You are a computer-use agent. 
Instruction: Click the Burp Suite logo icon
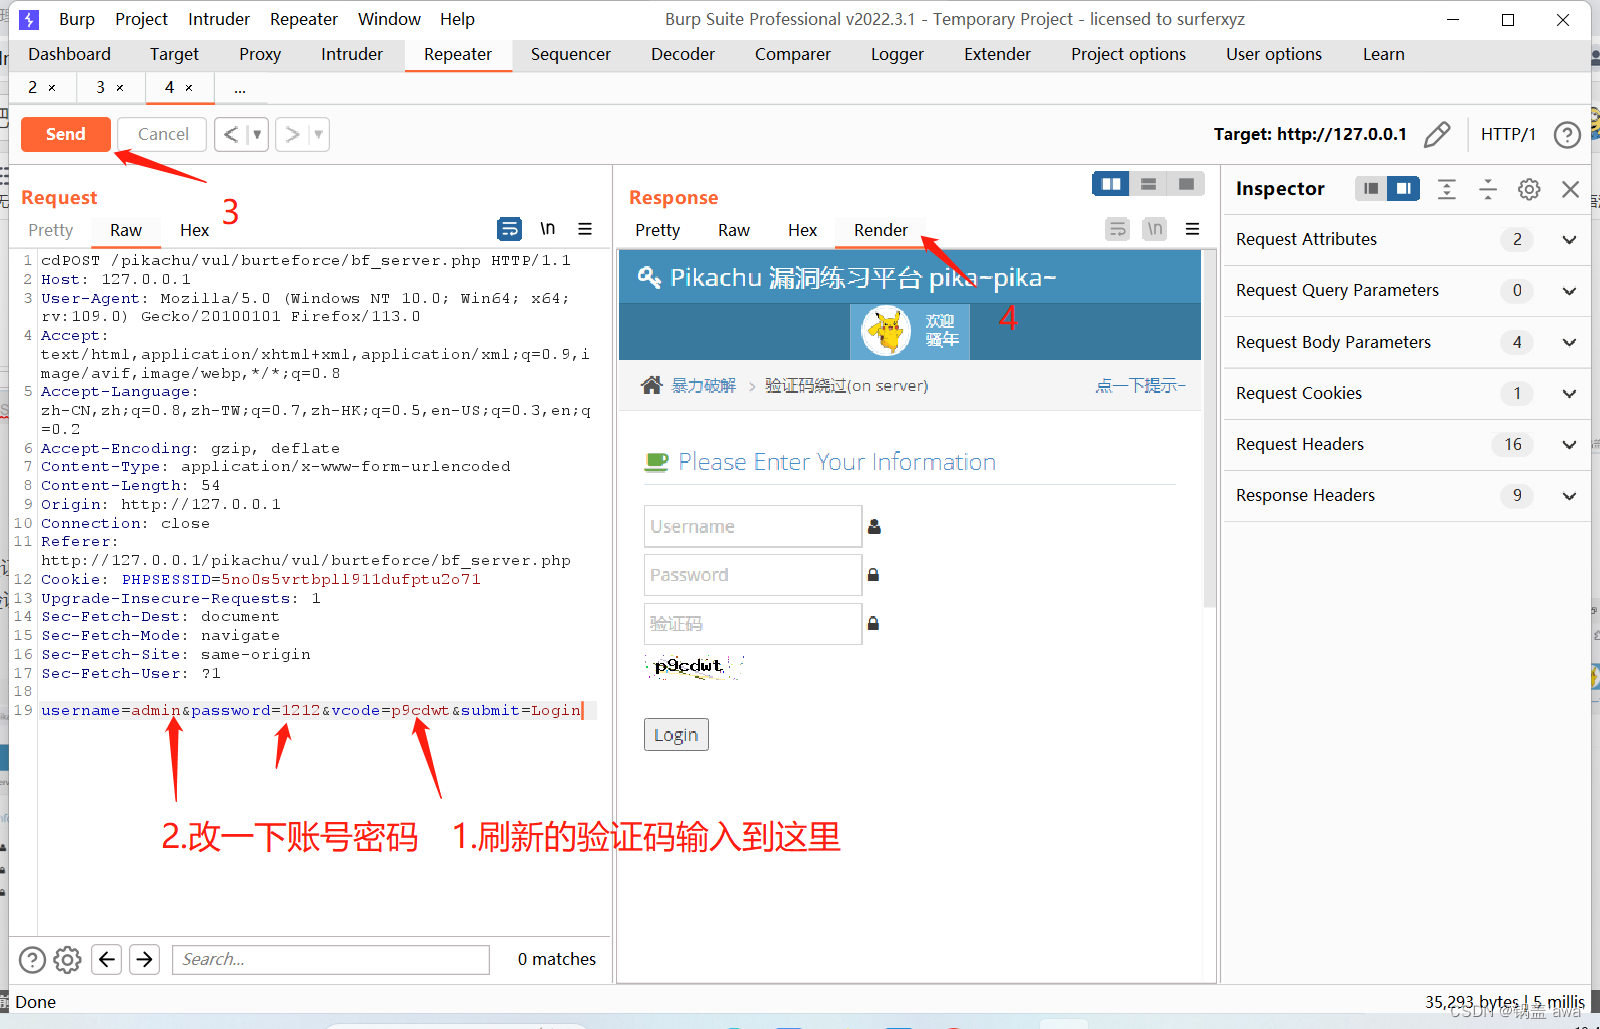pyautogui.click(x=29, y=19)
